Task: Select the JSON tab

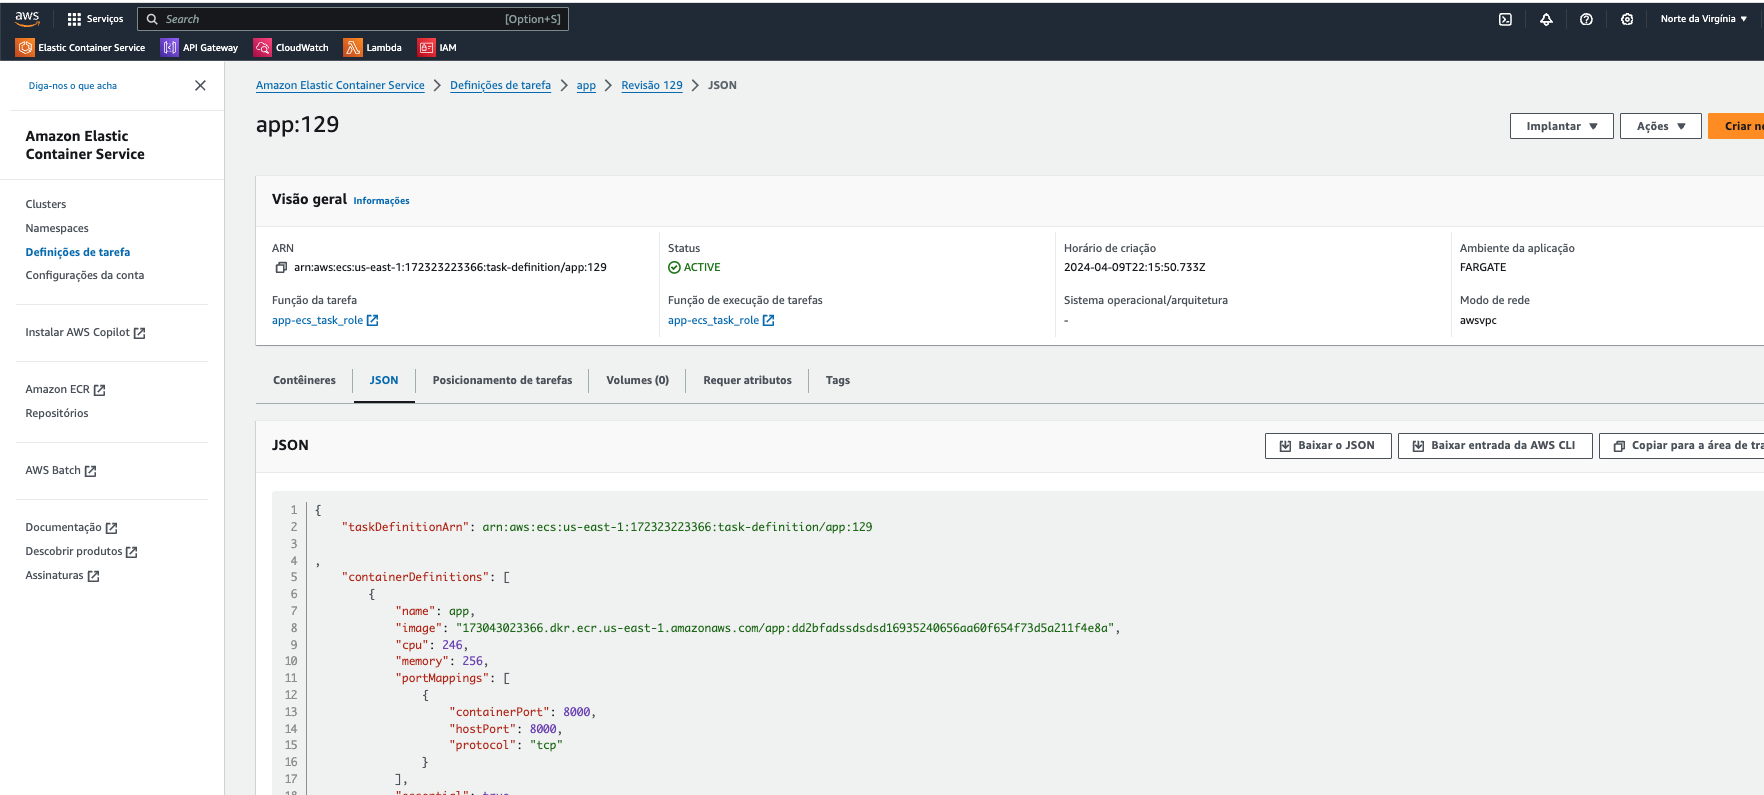Action: pyautogui.click(x=384, y=380)
